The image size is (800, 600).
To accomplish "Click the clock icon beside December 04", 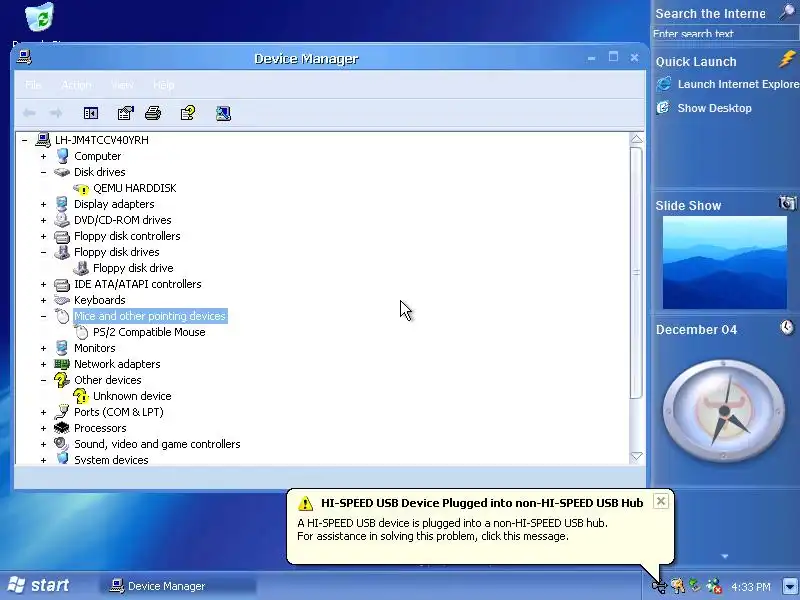I will pyautogui.click(x=787, y=327).
